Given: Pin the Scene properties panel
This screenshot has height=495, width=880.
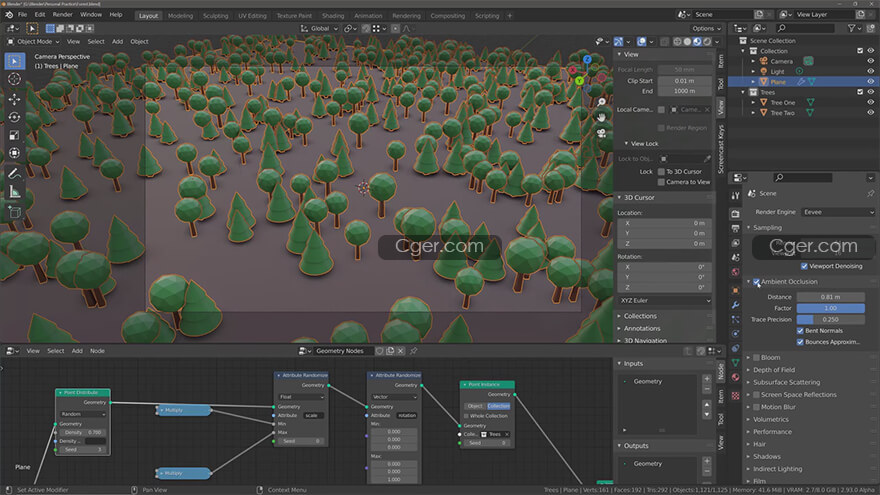Looking at the screenshot, I should 870,193.
